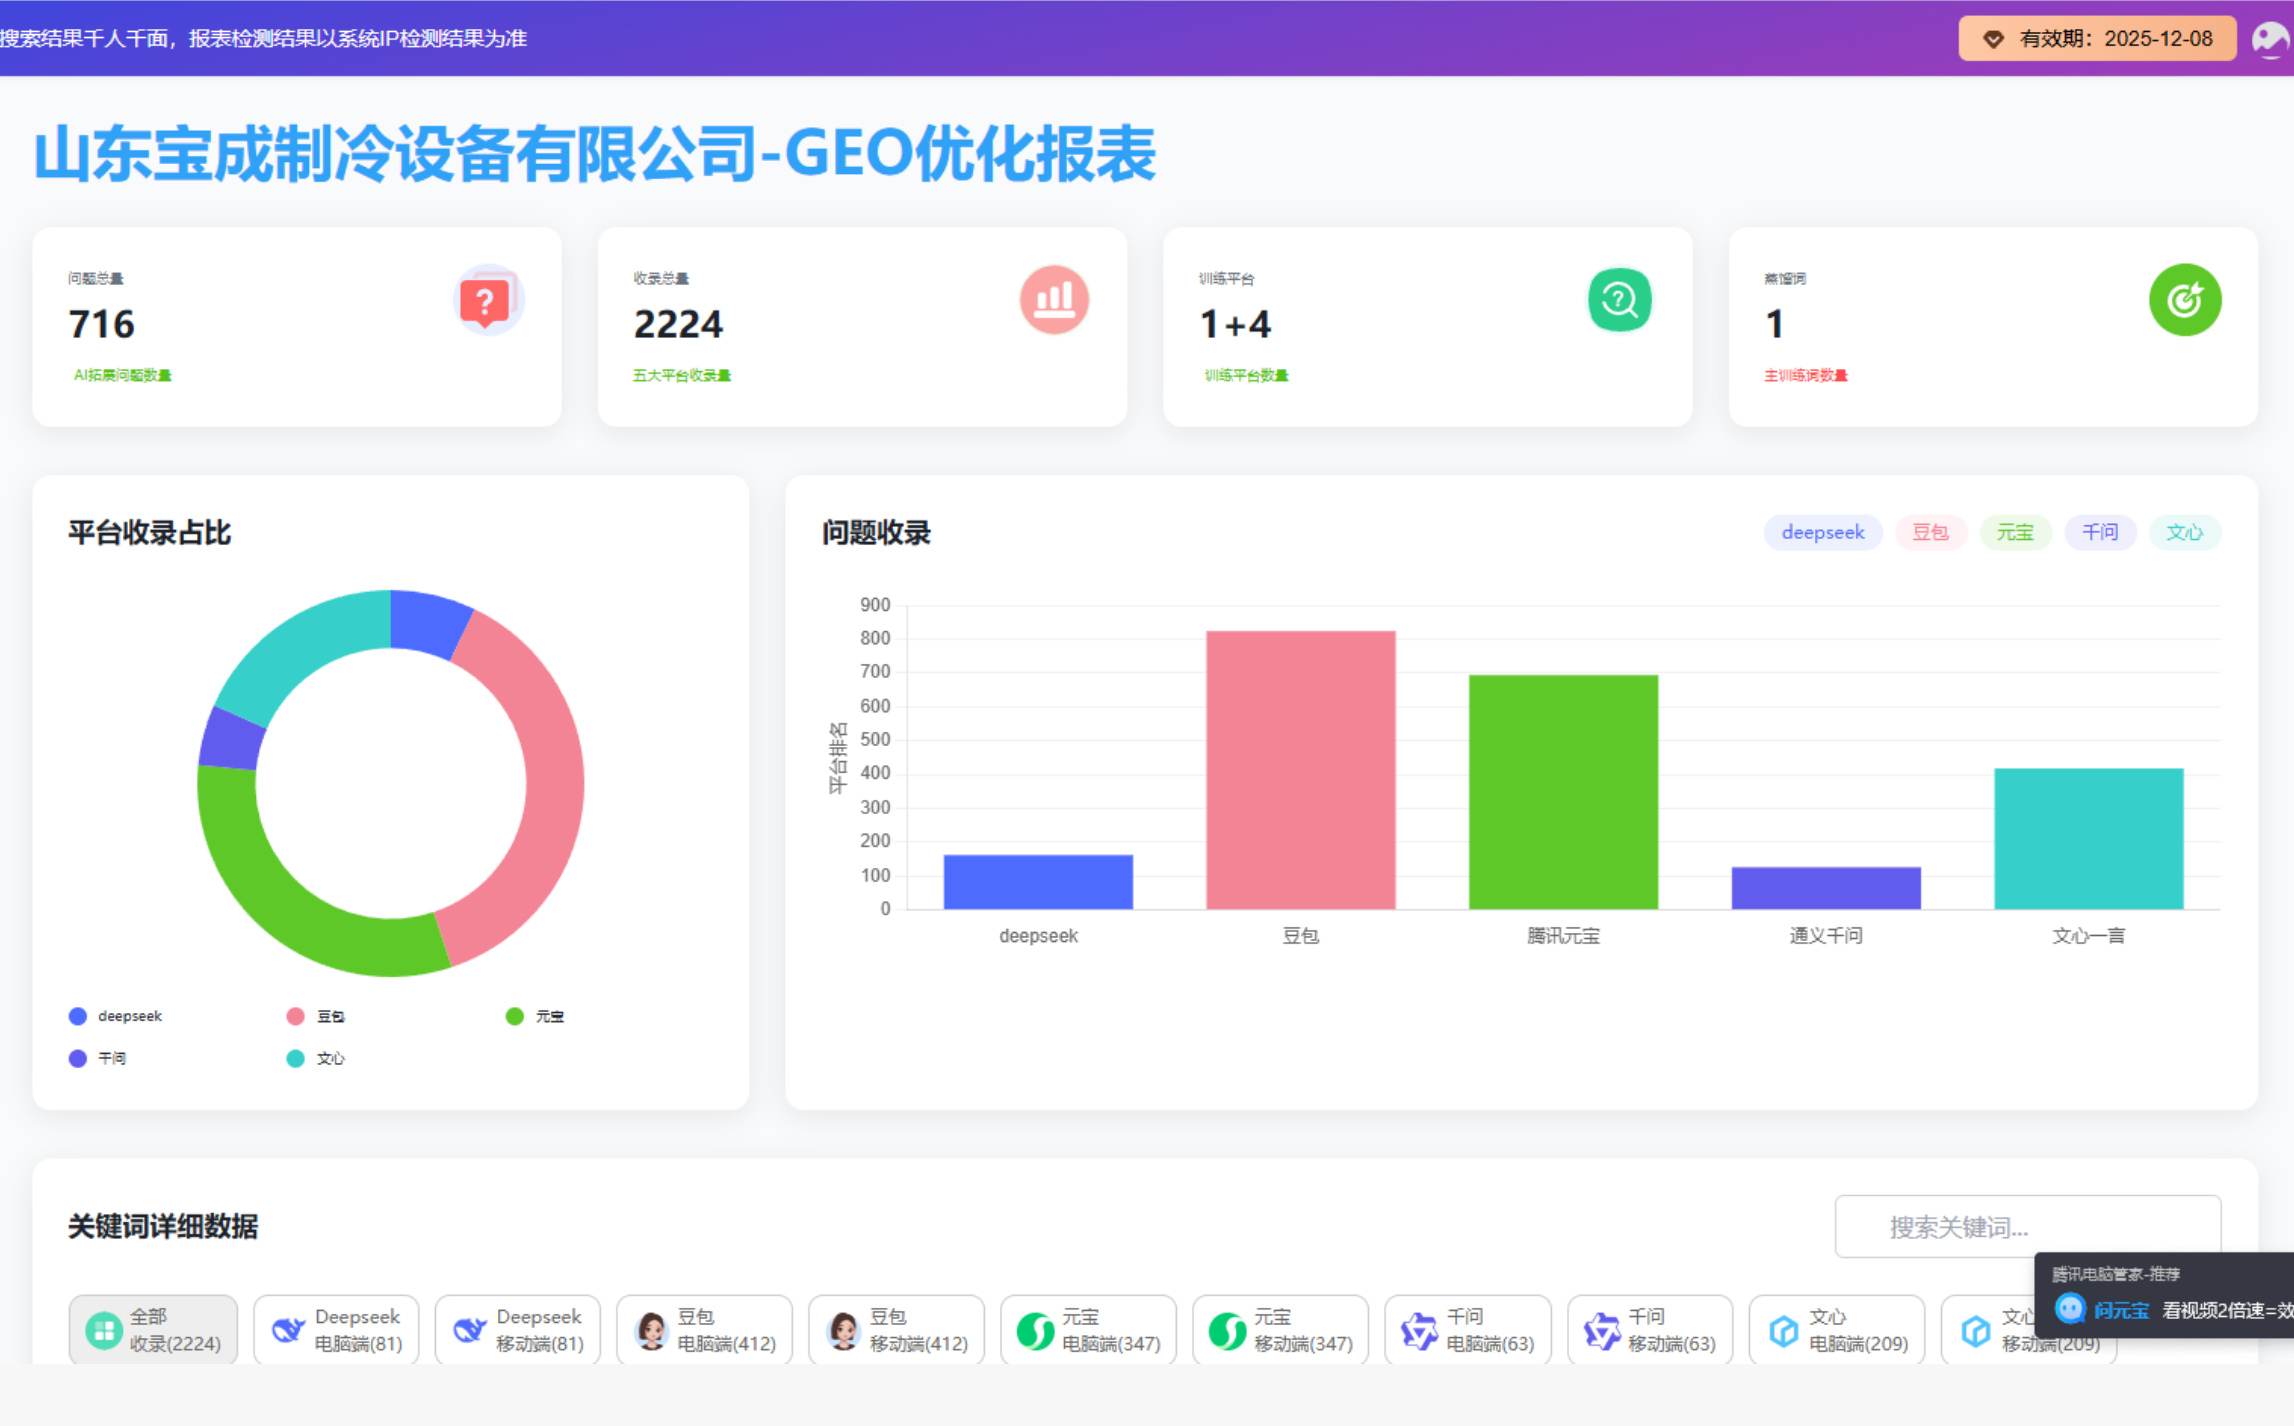Viewport: 2294px width, 1426px height.
Task: Click the 千问 legend color dot below the donut
Action: [x=78, y=1057]
